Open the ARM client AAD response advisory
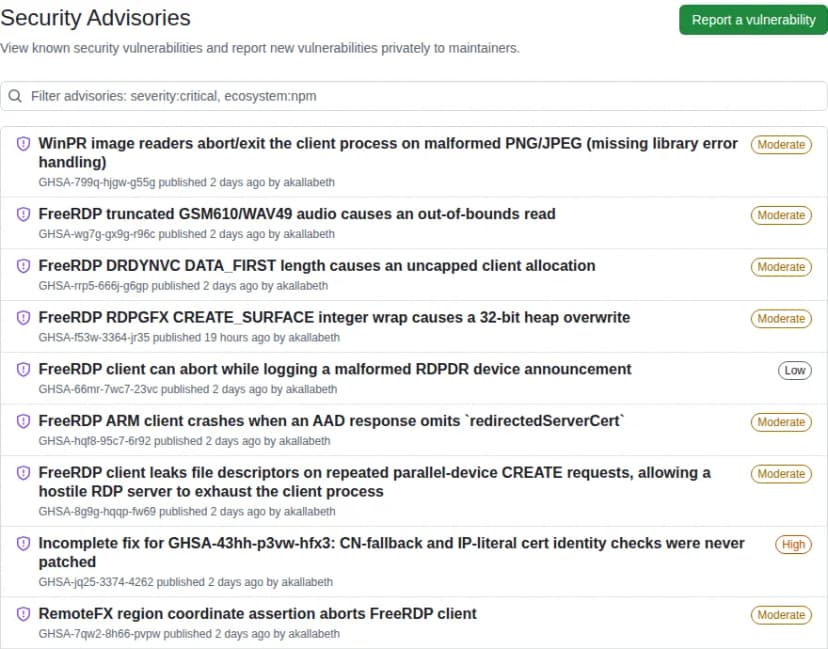 pos(332,421)
